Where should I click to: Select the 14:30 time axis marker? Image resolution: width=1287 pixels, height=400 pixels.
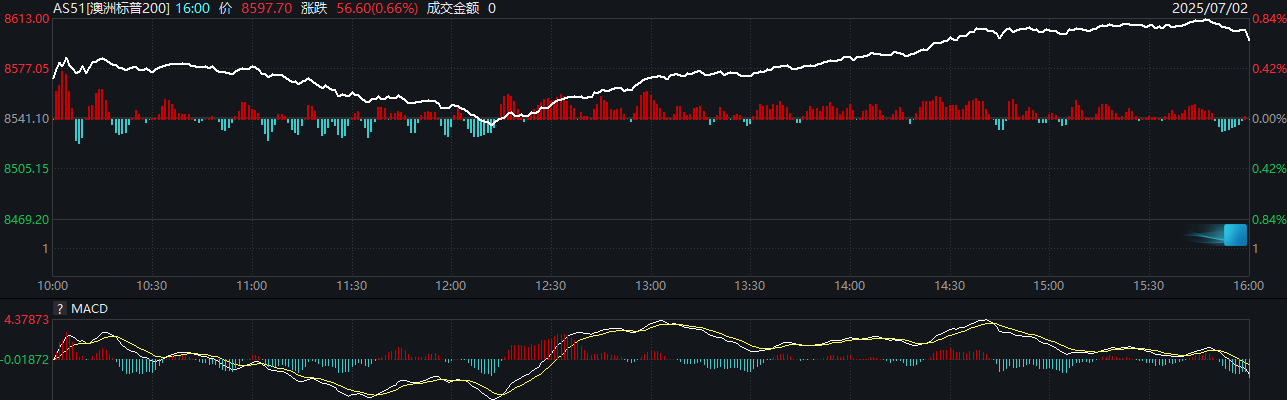click(x=949, y=286)
